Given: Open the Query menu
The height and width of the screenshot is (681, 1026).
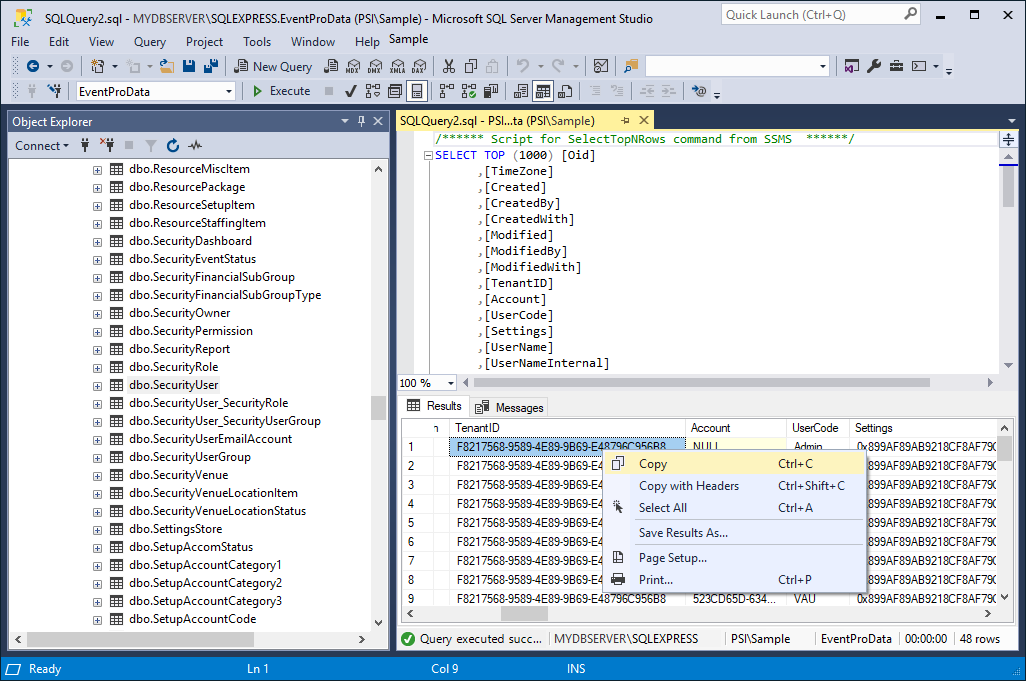Looking at the screenshot, I should tap(150, 42).
